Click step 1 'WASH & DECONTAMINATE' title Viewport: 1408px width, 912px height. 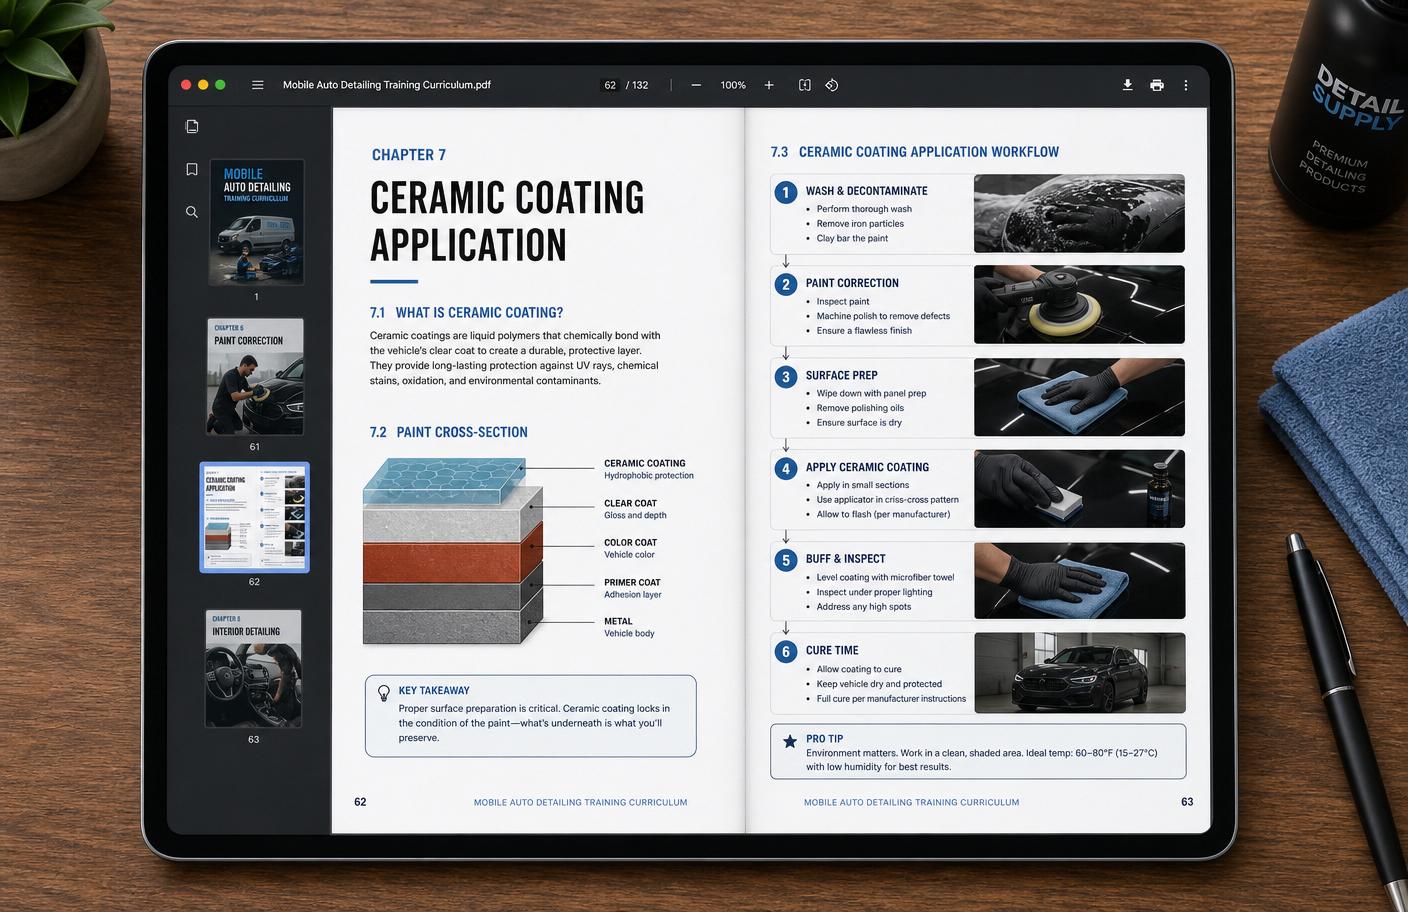pos(867,191)
